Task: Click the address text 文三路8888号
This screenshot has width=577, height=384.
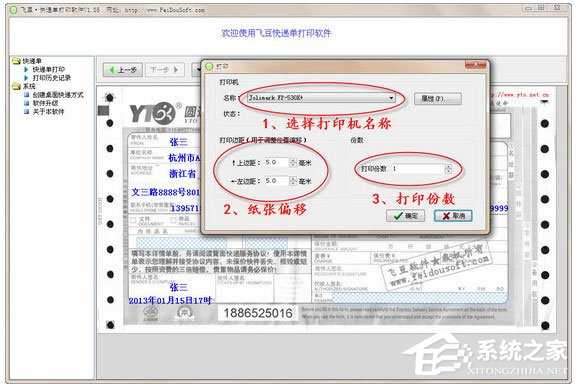Action: click(x=159, y=192)
